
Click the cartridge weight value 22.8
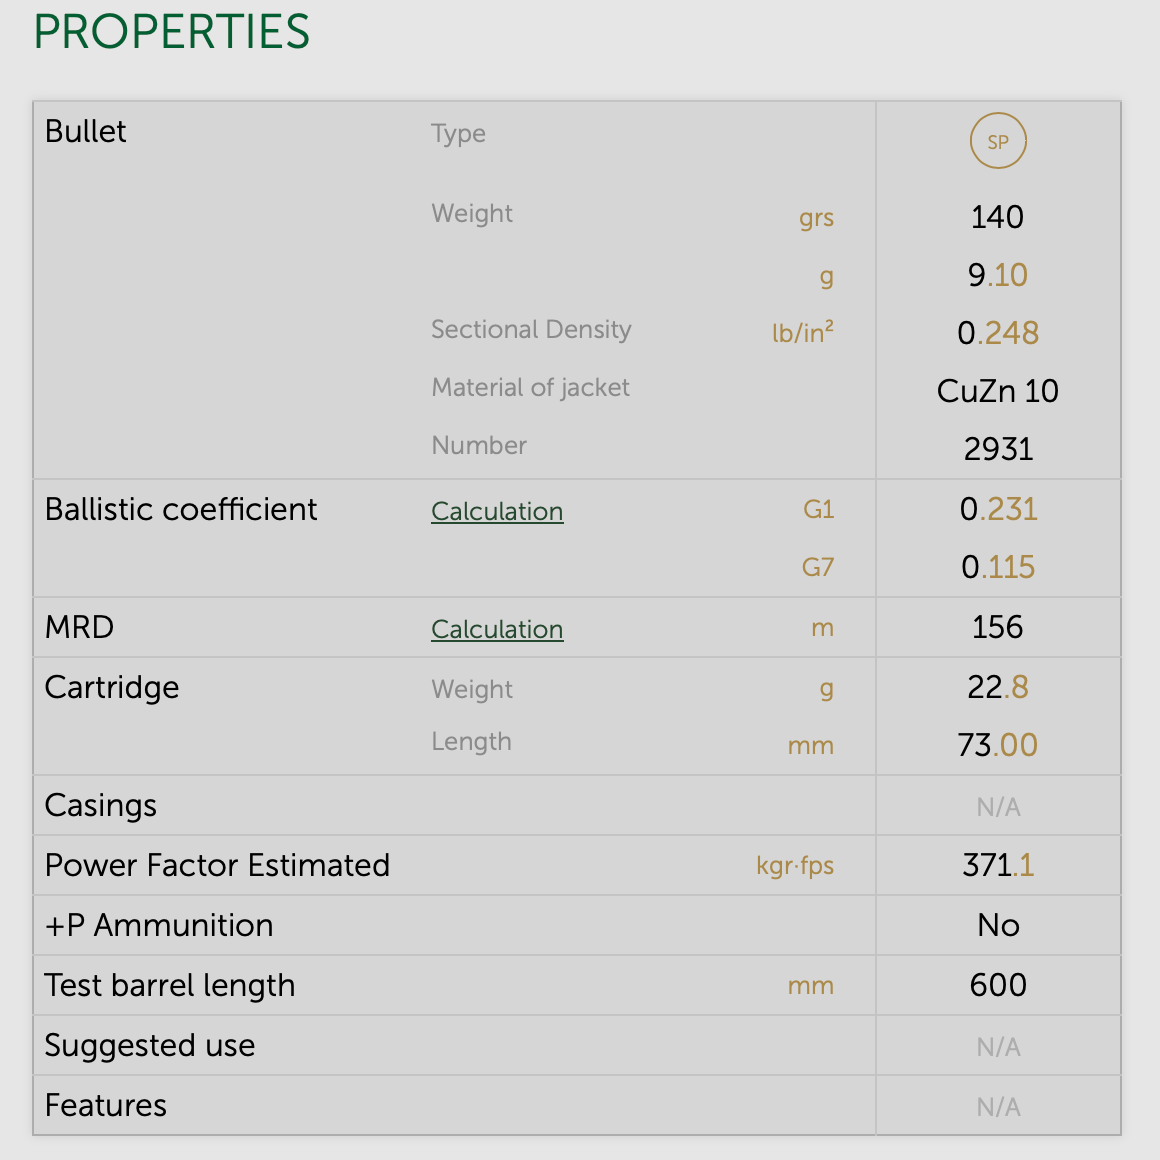point(997,687)
